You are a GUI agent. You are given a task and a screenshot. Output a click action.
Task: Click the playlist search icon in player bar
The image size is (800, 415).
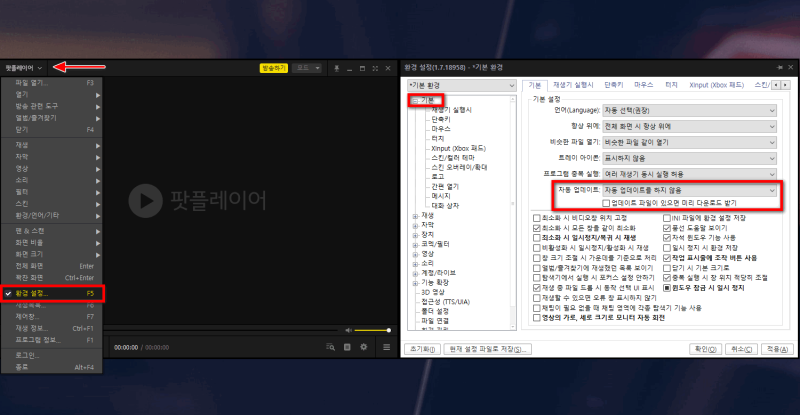(x=329, y=347)
